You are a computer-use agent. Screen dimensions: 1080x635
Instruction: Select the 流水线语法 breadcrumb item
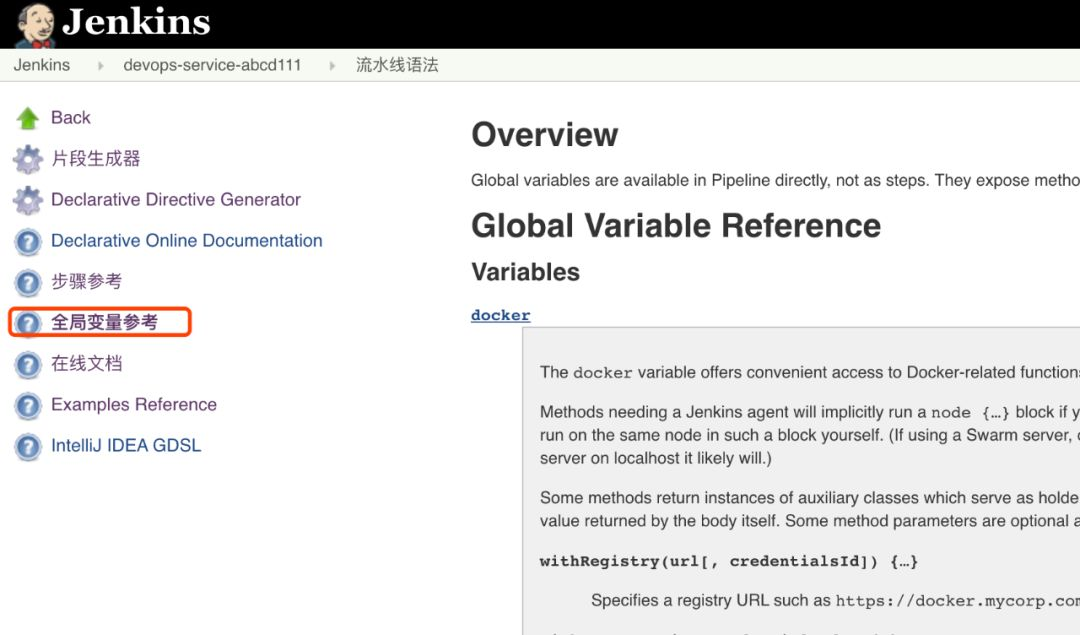coord(397,65)
